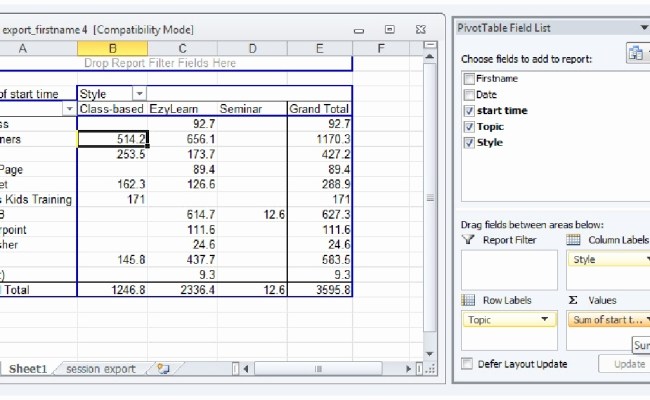Click the horizontal scrollbar right arrow

[x=408, y=368]
